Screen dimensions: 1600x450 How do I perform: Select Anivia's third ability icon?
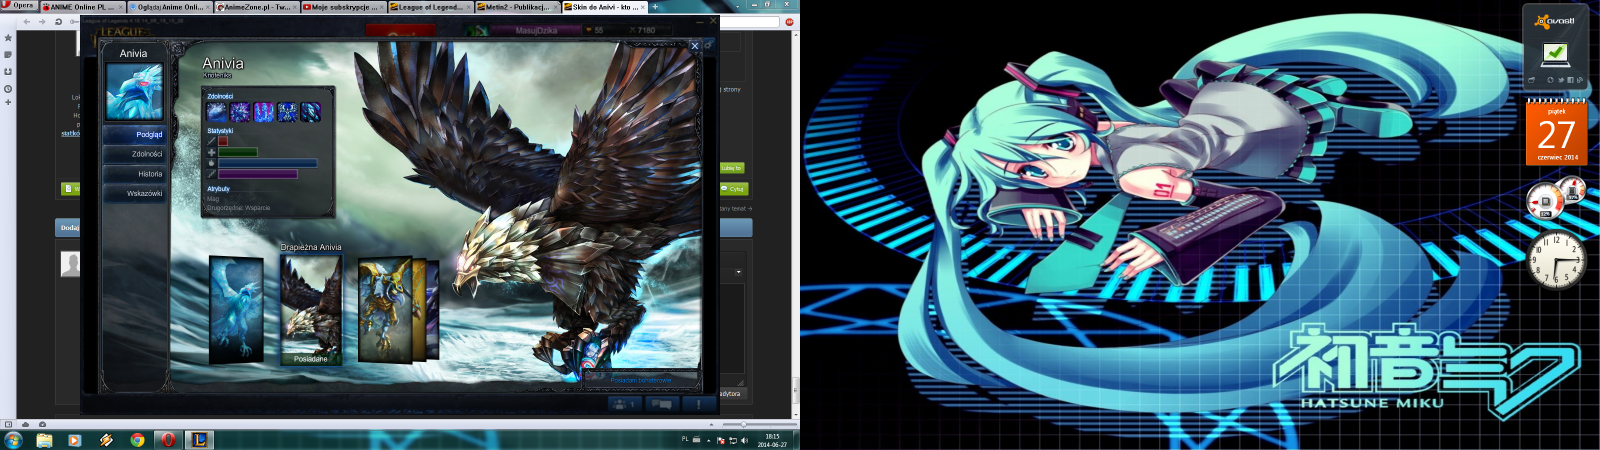[x=264, y=112]
